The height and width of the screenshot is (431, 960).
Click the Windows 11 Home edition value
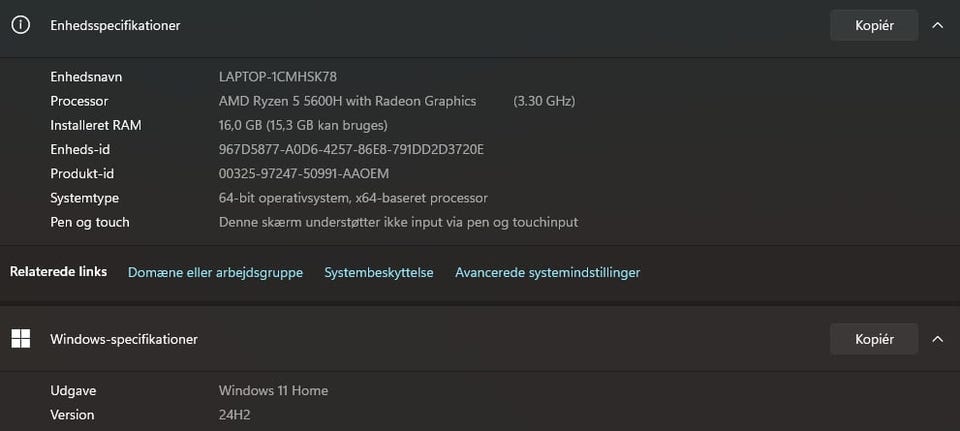273,390
